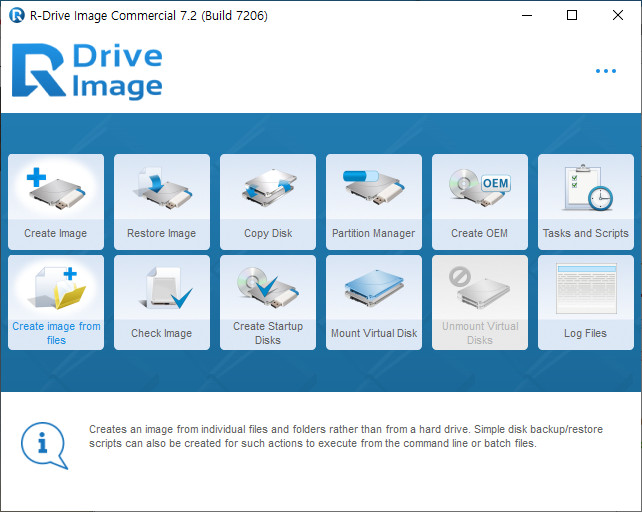This screenshot has width=642, height=512.
Task: Minimize the R-Drive Image window
Action: 527,16
